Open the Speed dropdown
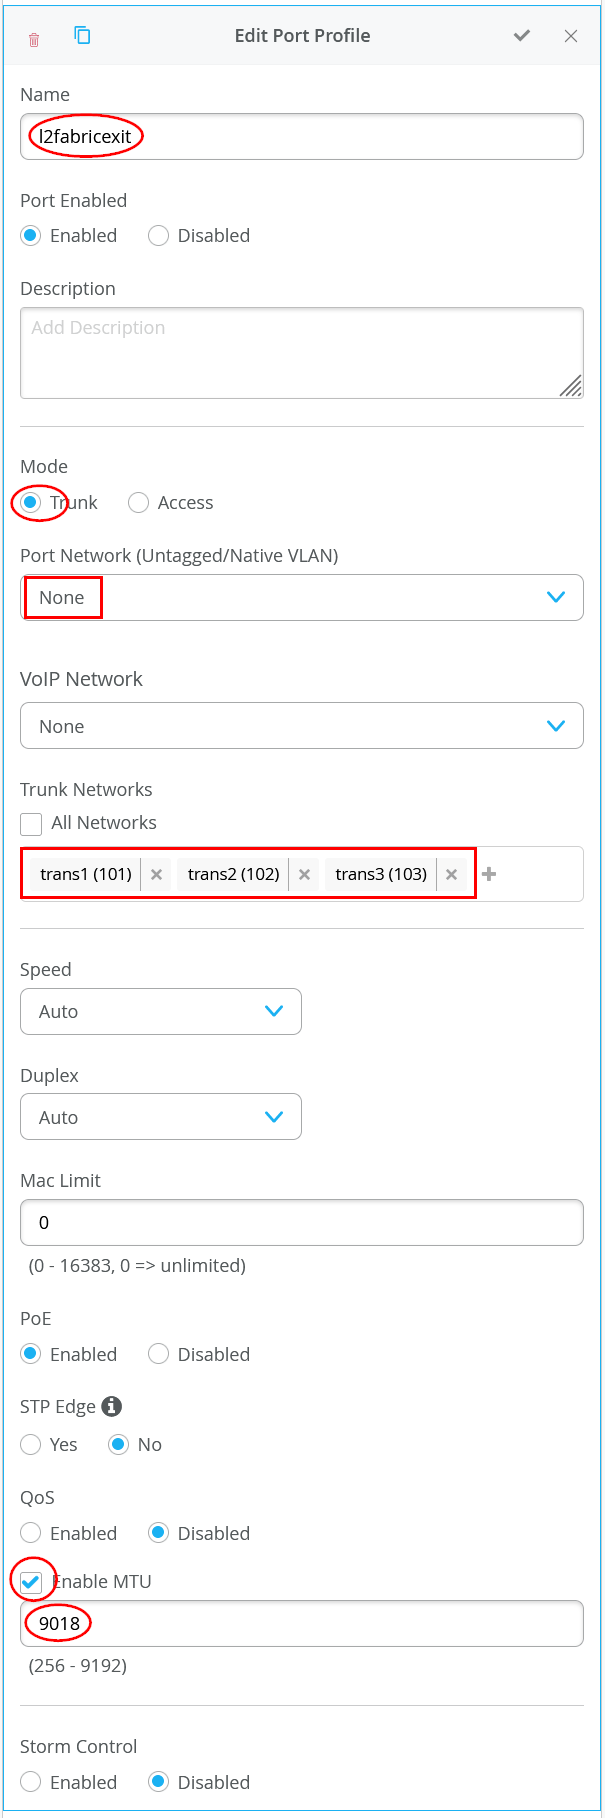This screenshot has width=605, height=1818. 161,1011
